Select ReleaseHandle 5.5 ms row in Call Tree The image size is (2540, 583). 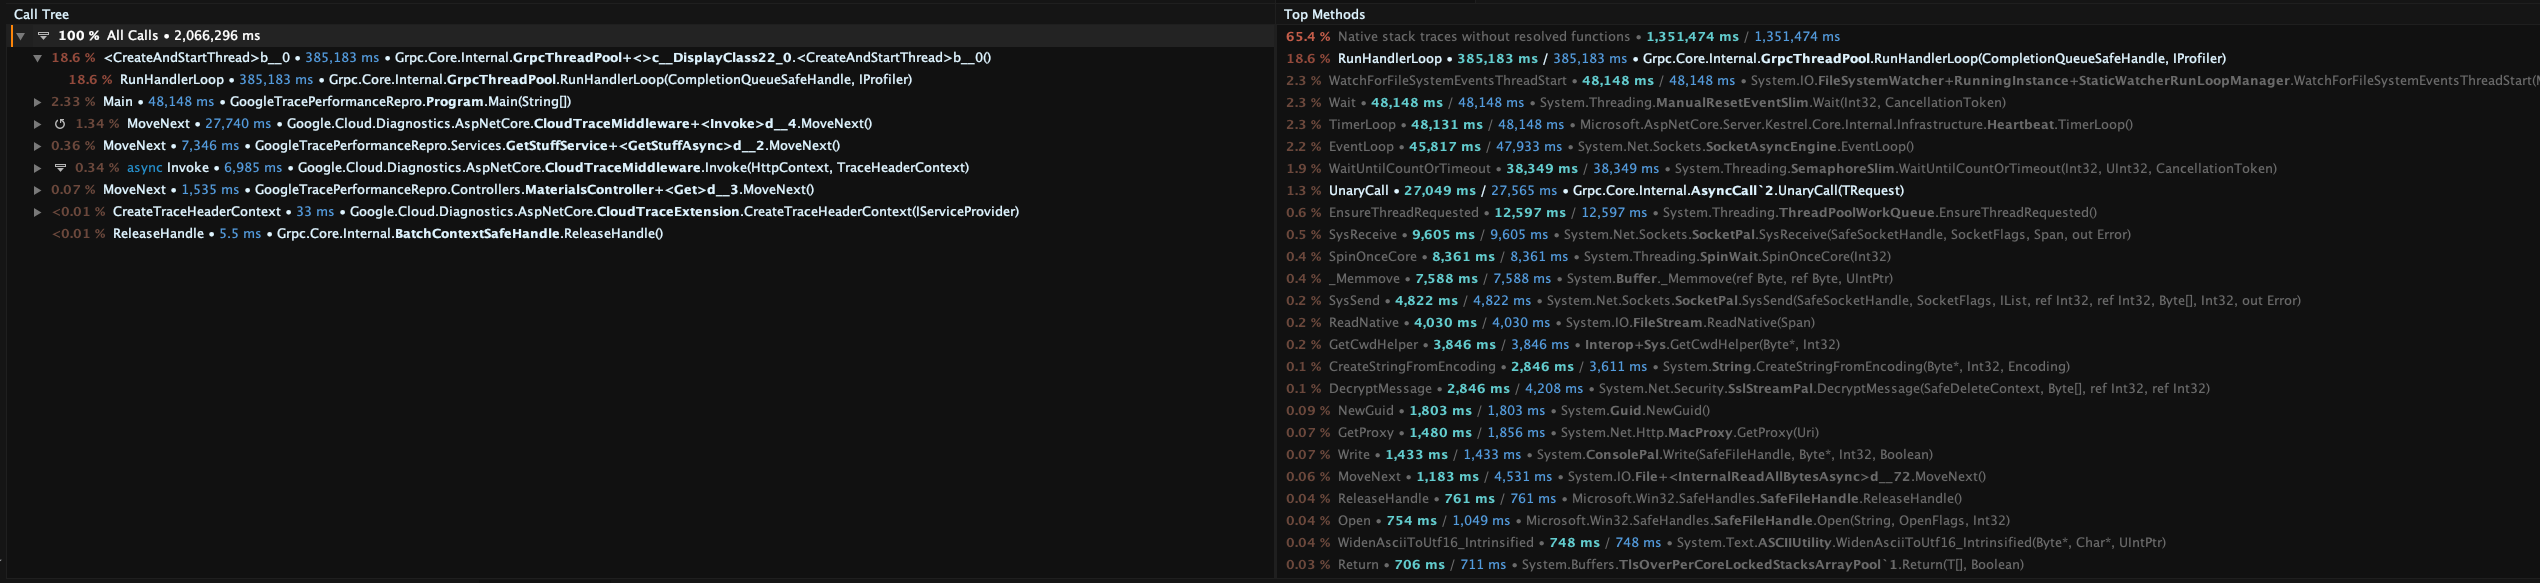coord(640,234)
